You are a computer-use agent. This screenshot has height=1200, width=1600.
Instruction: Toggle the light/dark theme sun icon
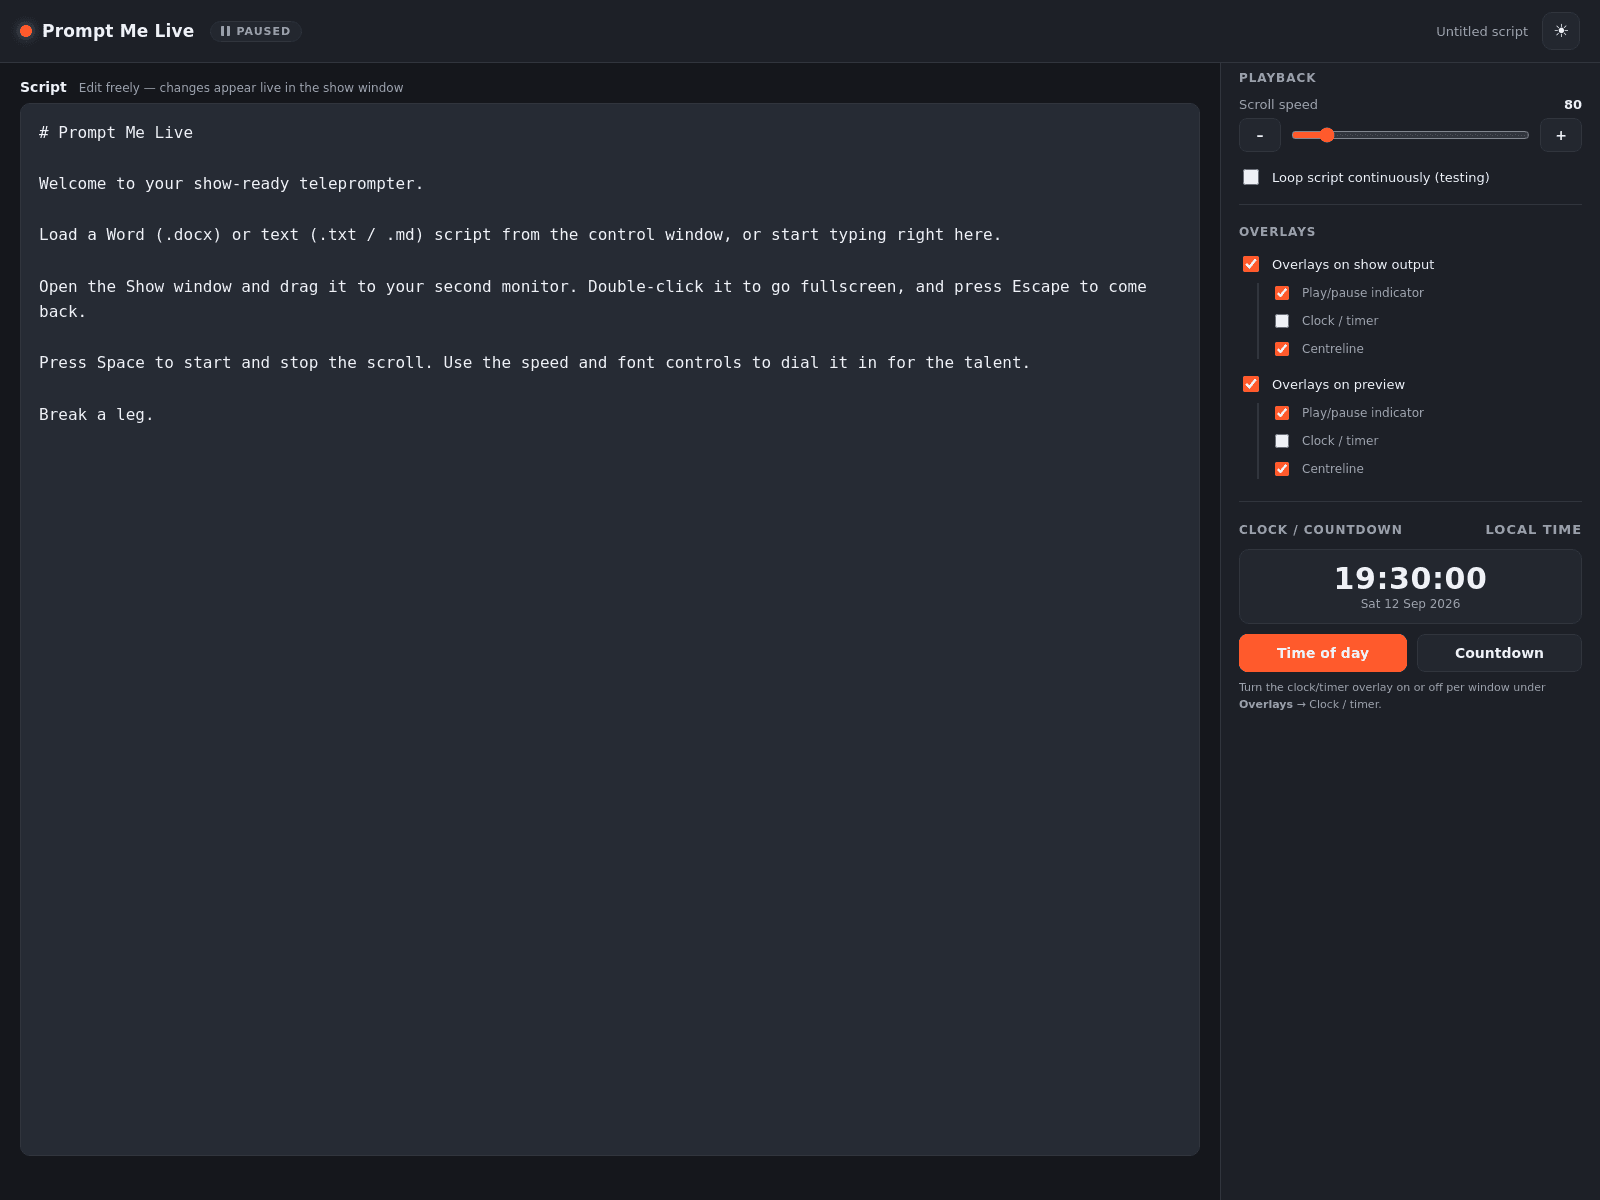click(1560, 31)
